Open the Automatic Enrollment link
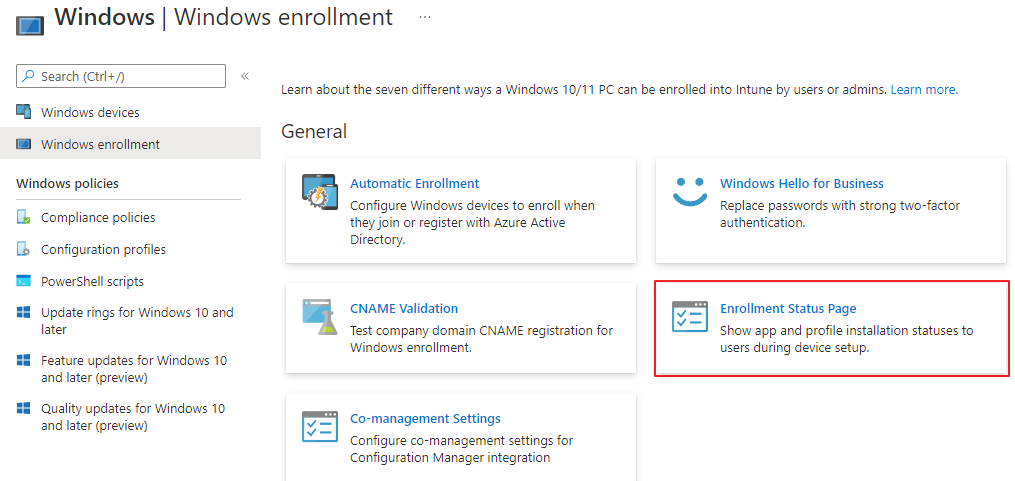 (414, 183)
